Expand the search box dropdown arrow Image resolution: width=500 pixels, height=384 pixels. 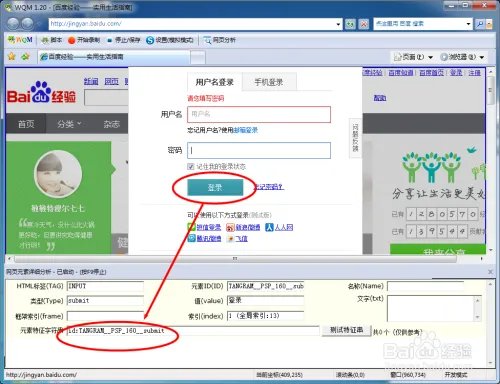tap(468, 24)
